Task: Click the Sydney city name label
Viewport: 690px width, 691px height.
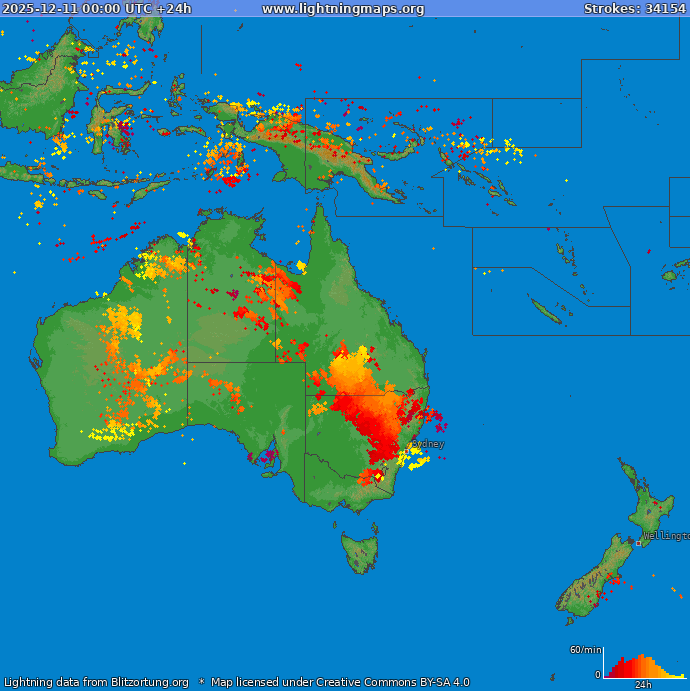Action: click(428, 443)
